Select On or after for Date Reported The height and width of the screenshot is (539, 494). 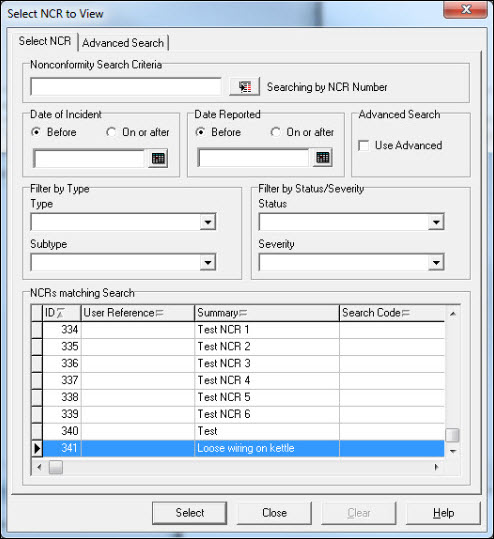point(275,132)
